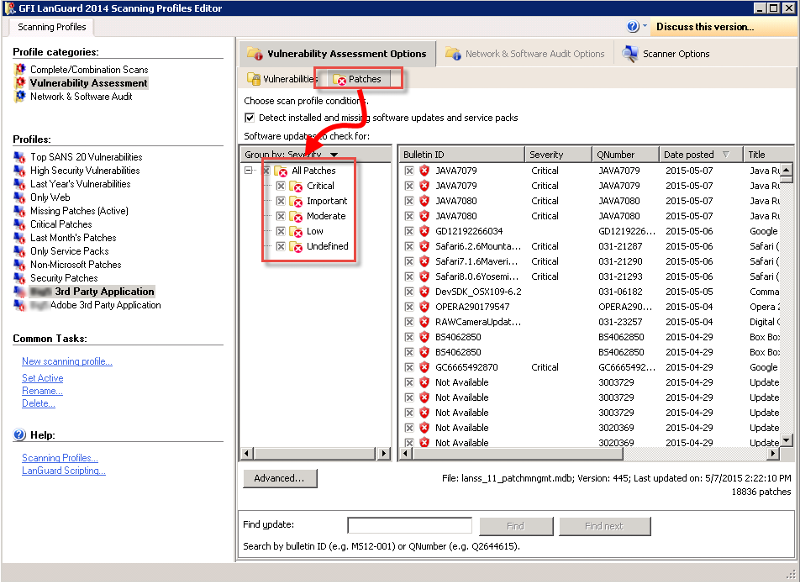Click the Rename... link
Image resolution: width=800 pixels, height=582 pixels.
42,391
